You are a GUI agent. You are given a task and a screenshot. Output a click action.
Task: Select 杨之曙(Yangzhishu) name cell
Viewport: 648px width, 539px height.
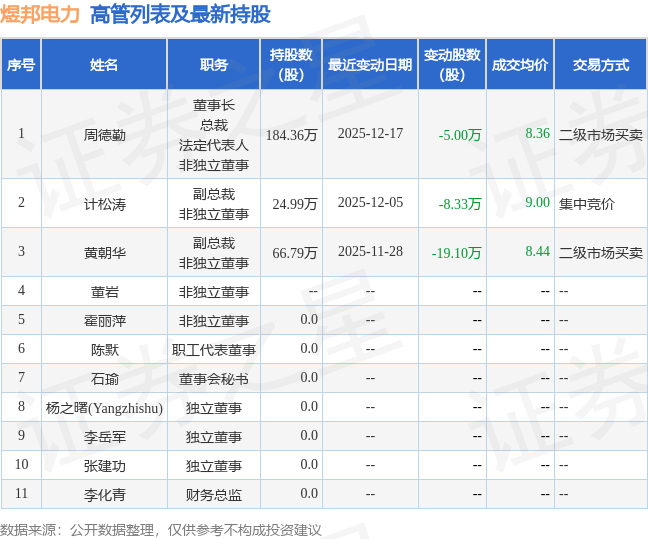click(x=104, y=408)
